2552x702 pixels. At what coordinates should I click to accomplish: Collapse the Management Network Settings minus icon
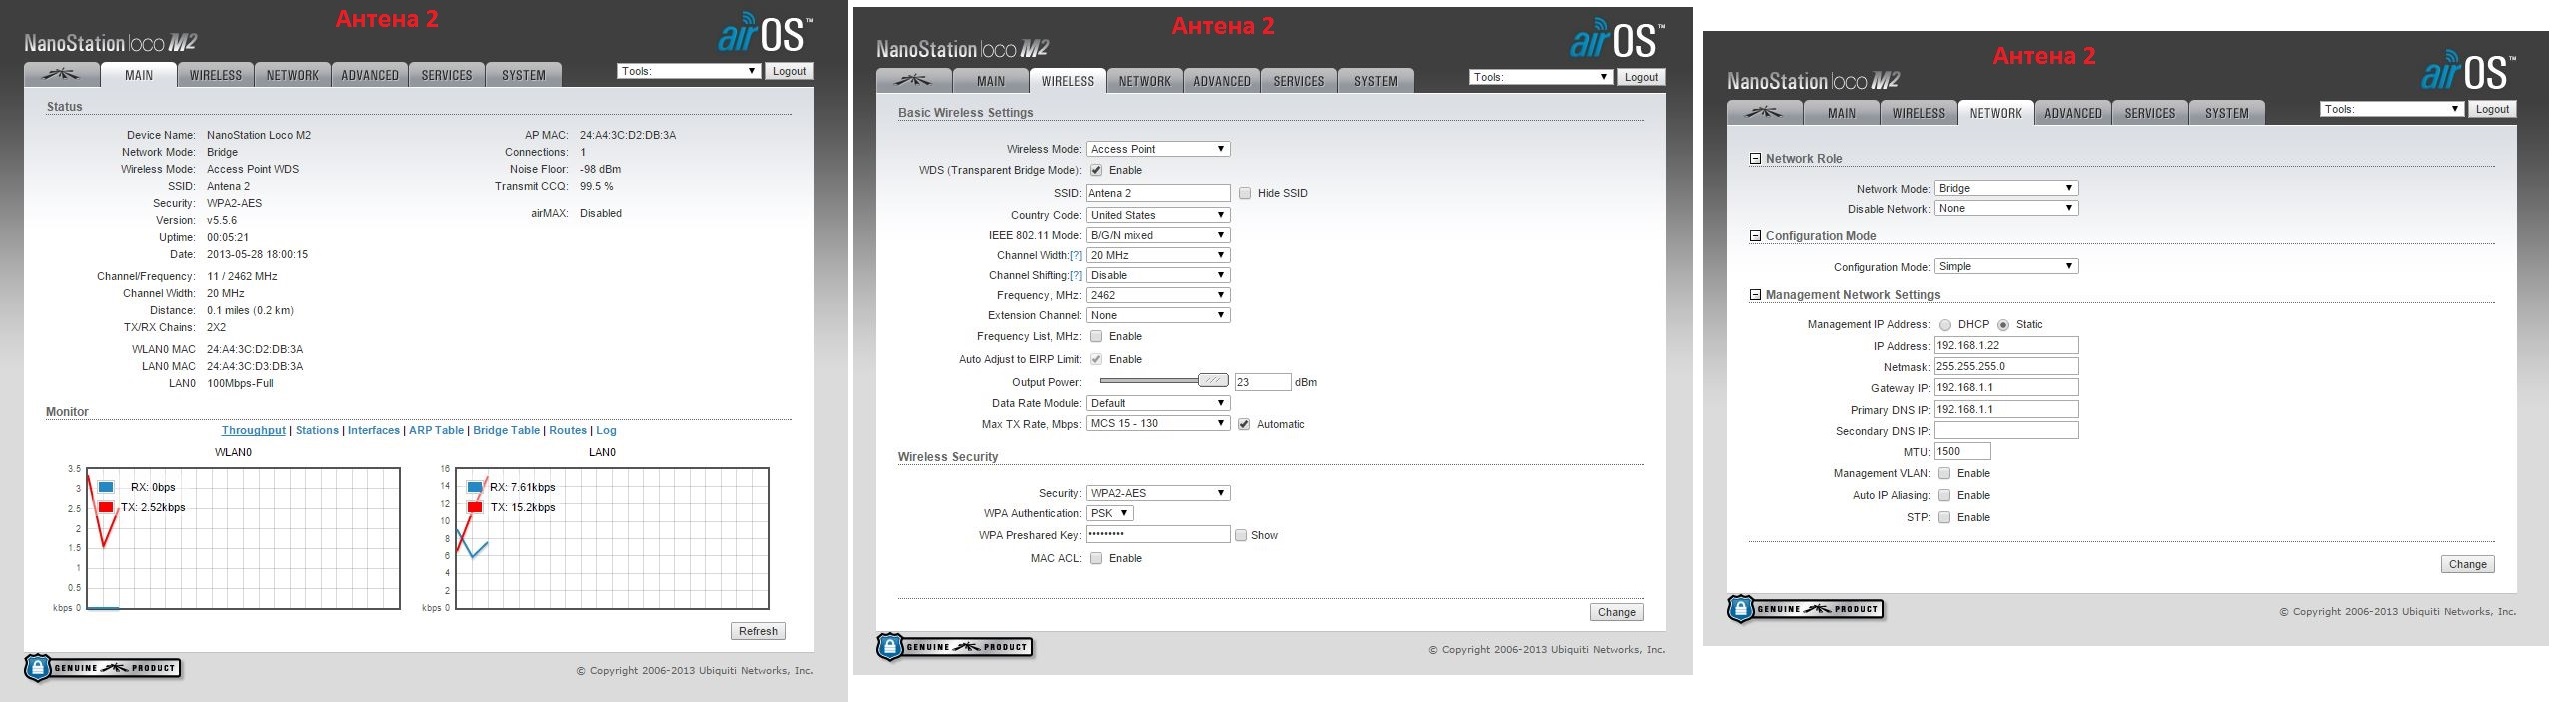1755,295
